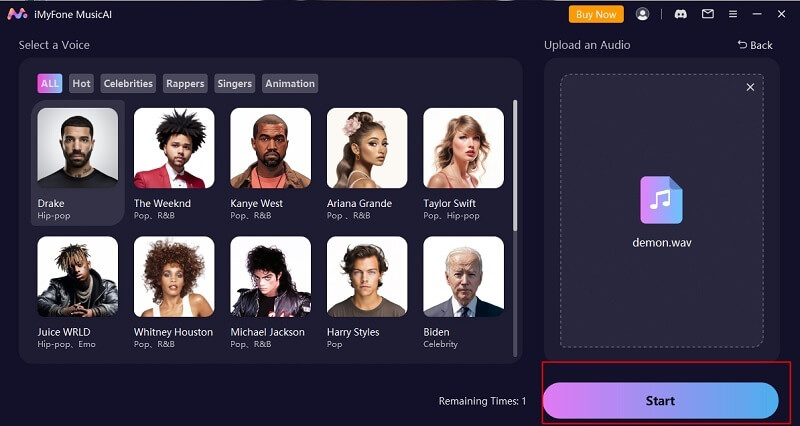Choose the Drake voice thumbnail
The image size is (800, 426).
(x=78, y=148)
